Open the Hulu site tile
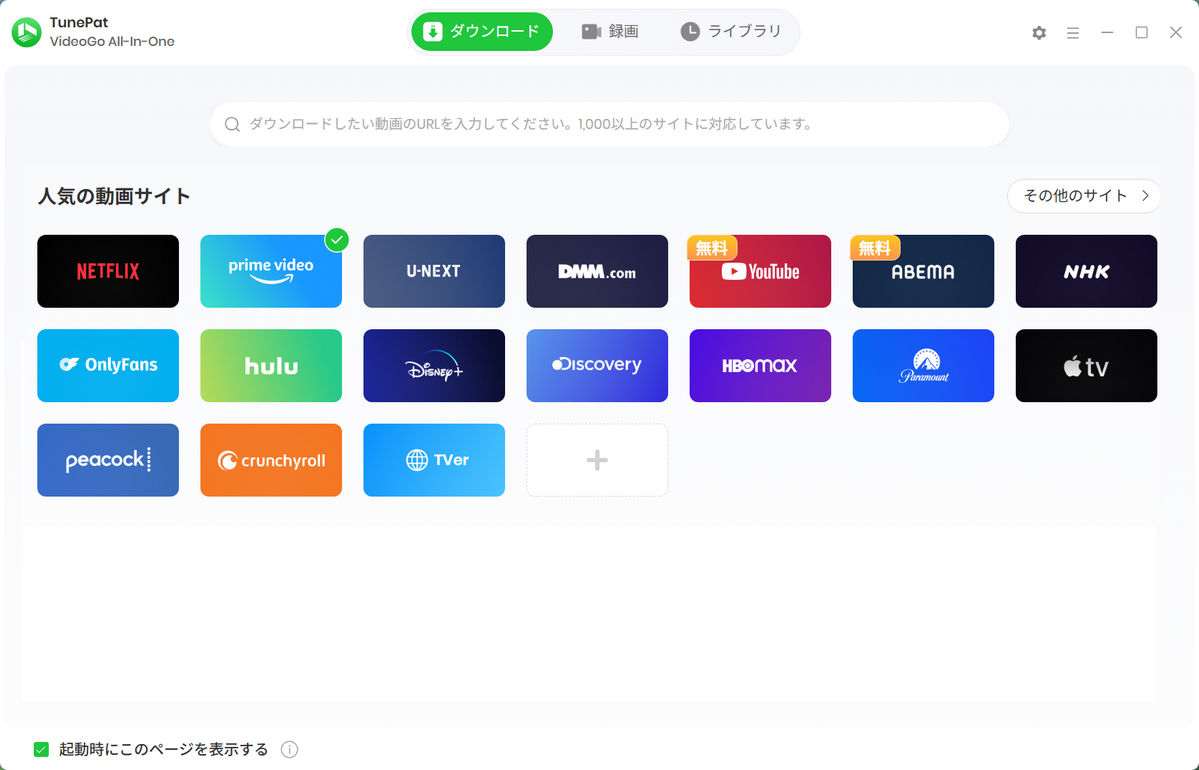Viewport: 1199px width, 770px height. click(271, 366)
